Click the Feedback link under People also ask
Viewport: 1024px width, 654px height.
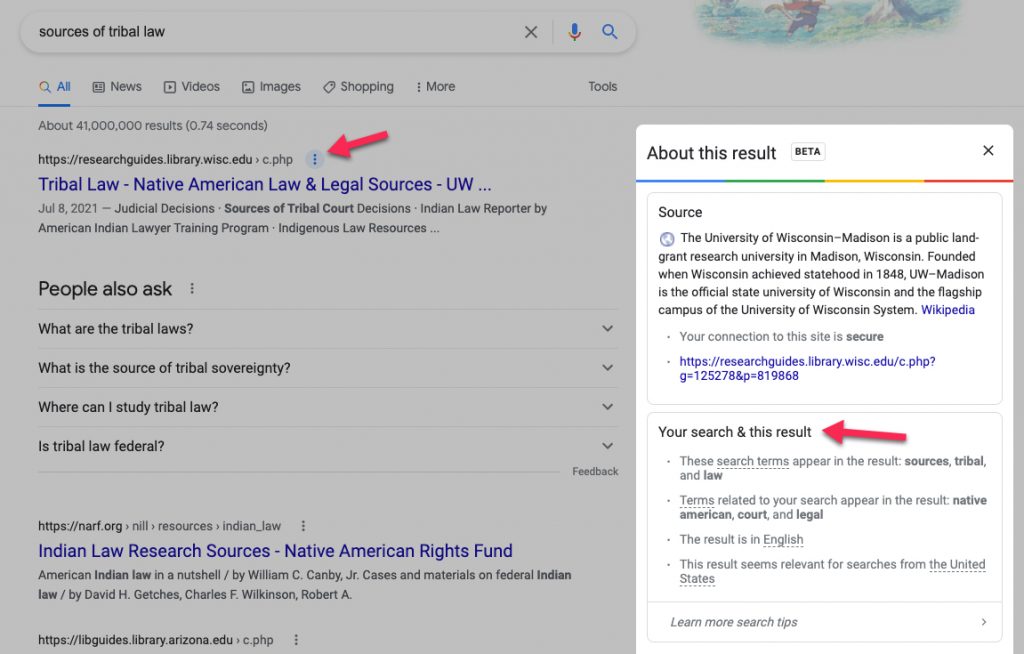[x=595, y=472]
